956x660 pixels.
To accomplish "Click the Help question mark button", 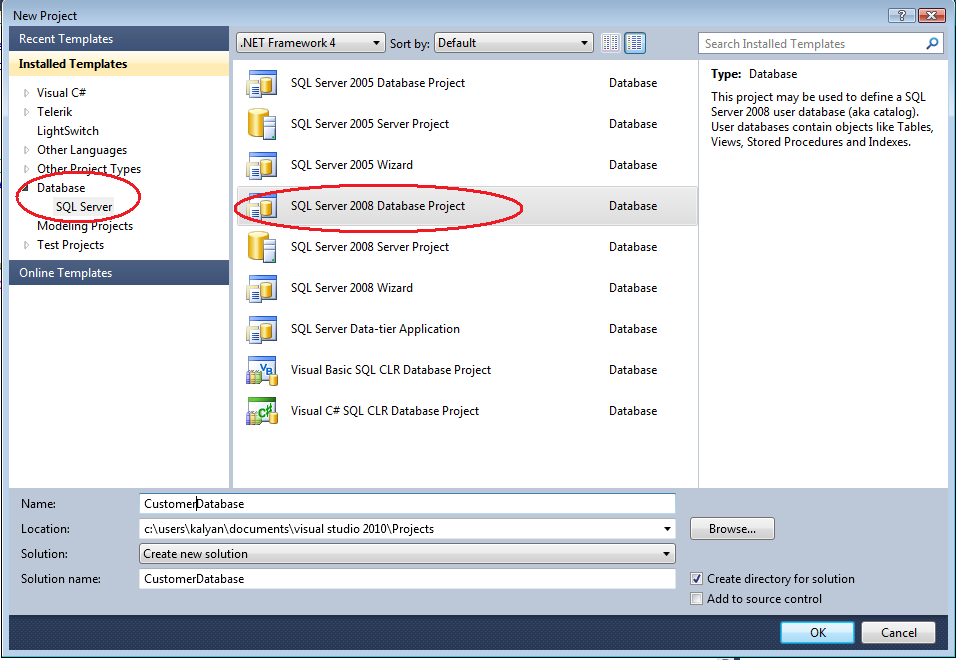I will pyautogui.click(x=902, y=15).
